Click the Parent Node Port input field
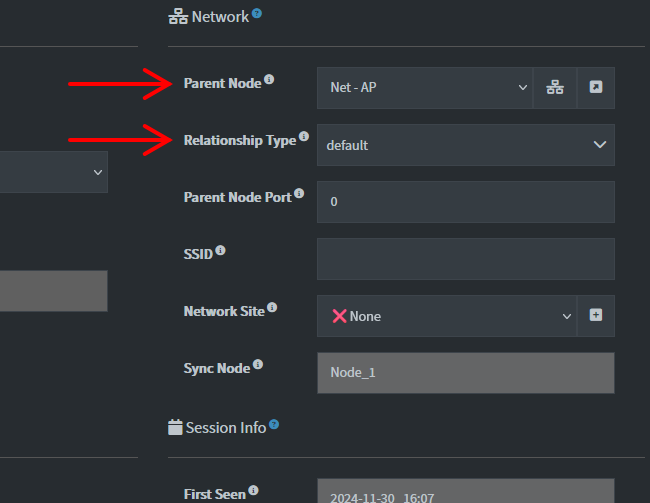The height and width of the screenshot is (503, 650). 465,202
